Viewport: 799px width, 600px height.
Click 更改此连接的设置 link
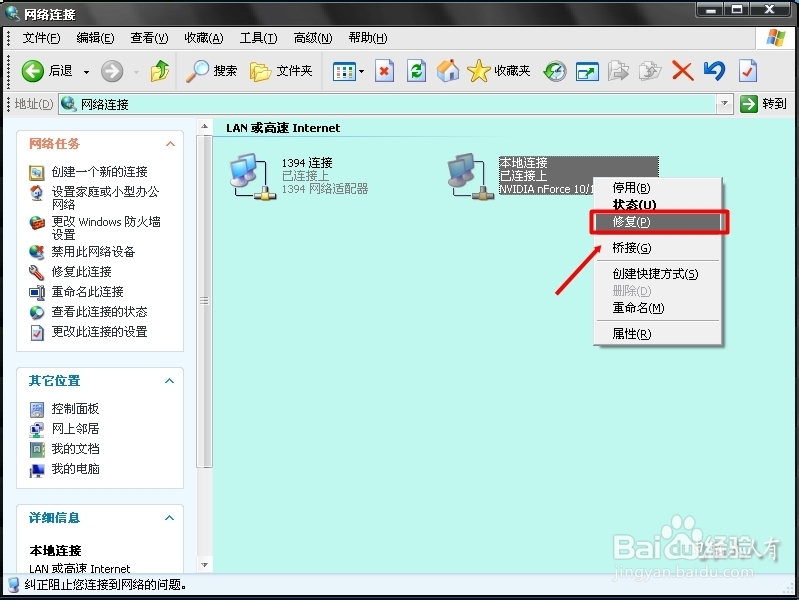(x=99, y=332)
